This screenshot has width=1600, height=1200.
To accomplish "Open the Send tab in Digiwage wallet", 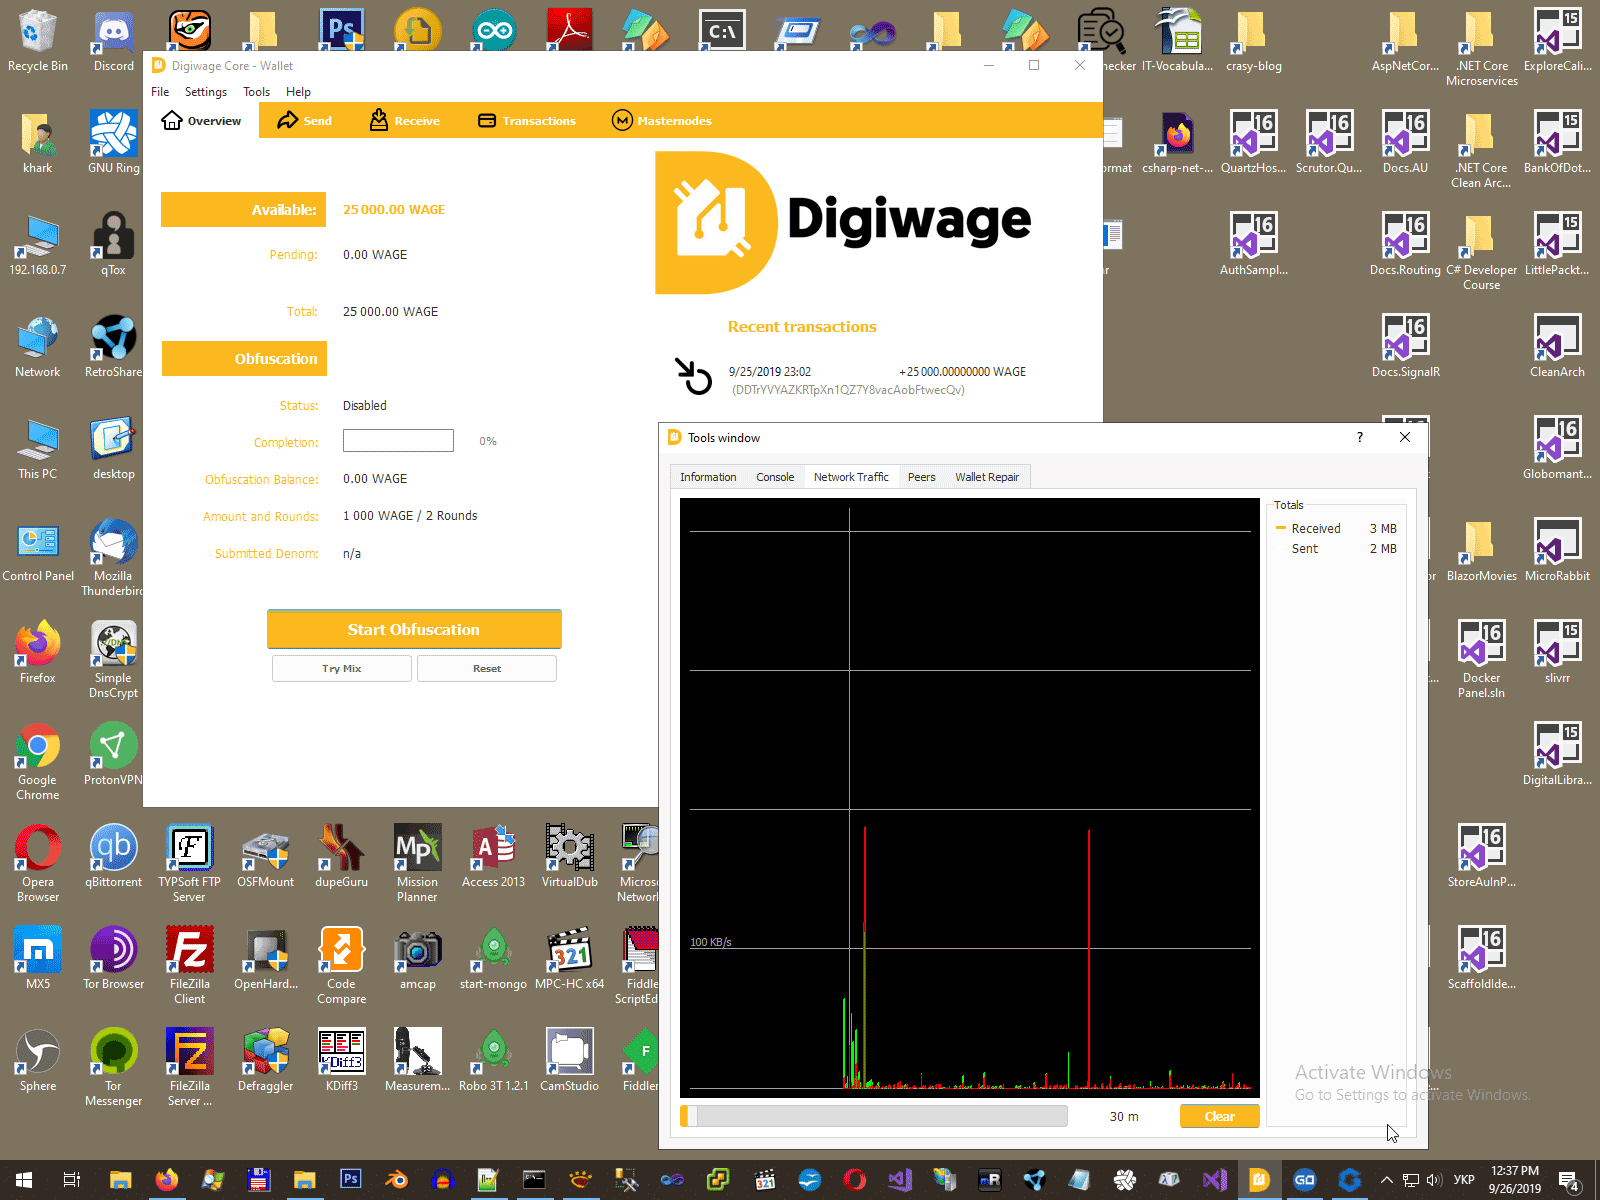I will click(x=304, y=121).
